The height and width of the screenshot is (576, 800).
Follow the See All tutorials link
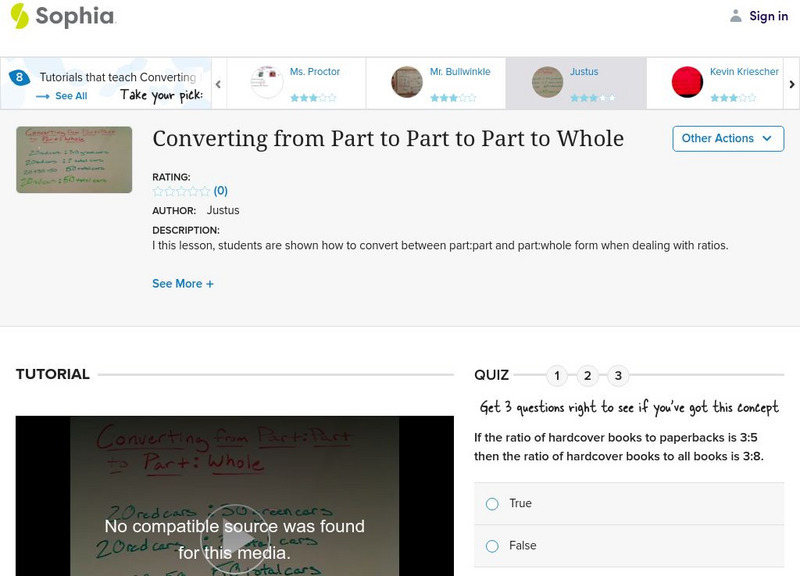coord(71,96)
